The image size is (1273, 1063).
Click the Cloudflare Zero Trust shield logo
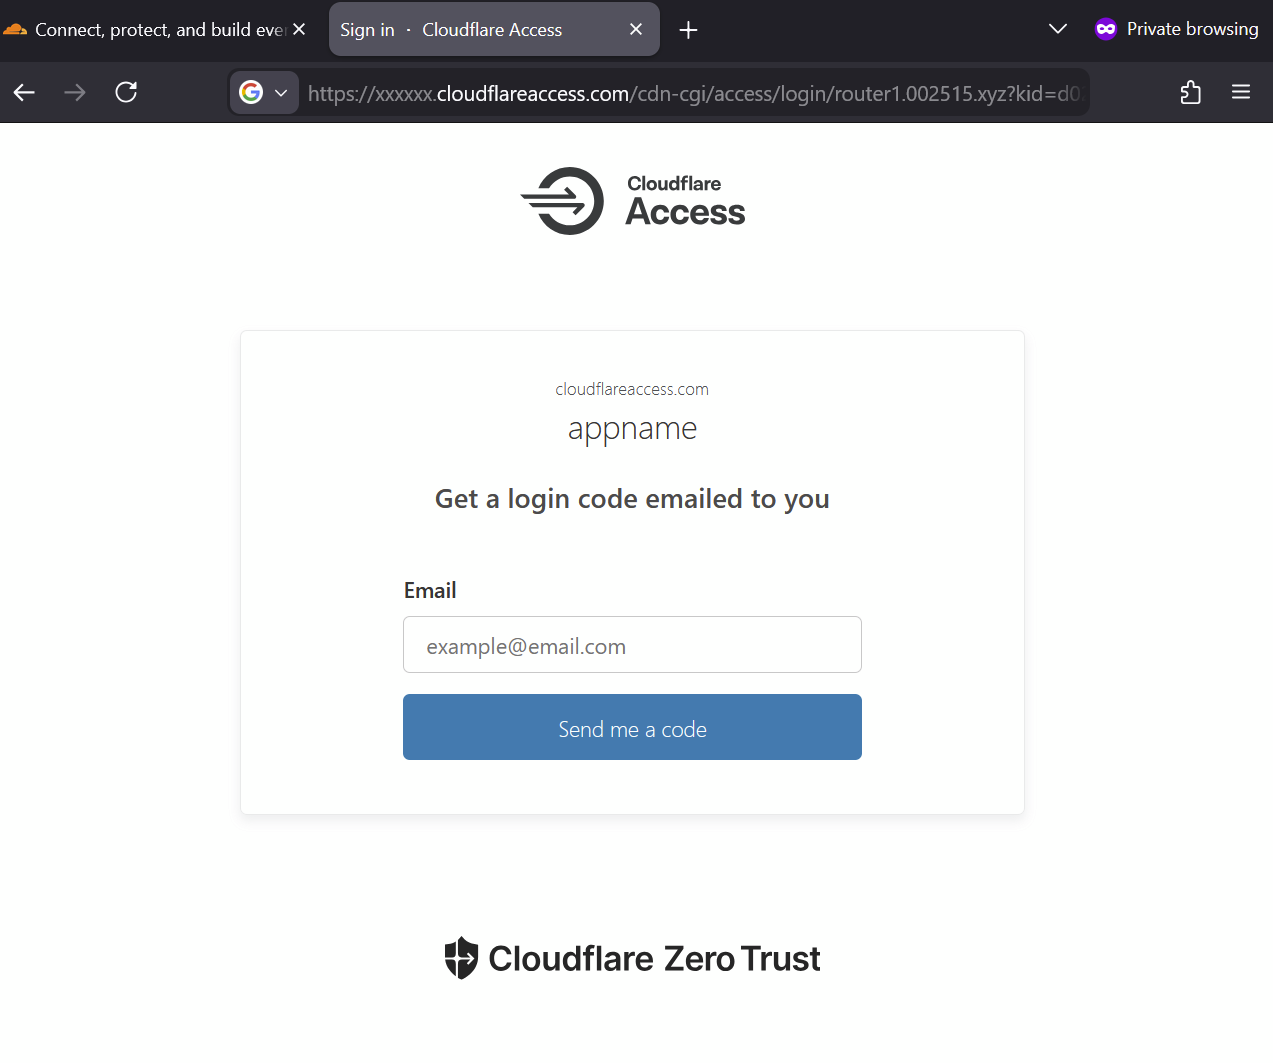(461, 958)
